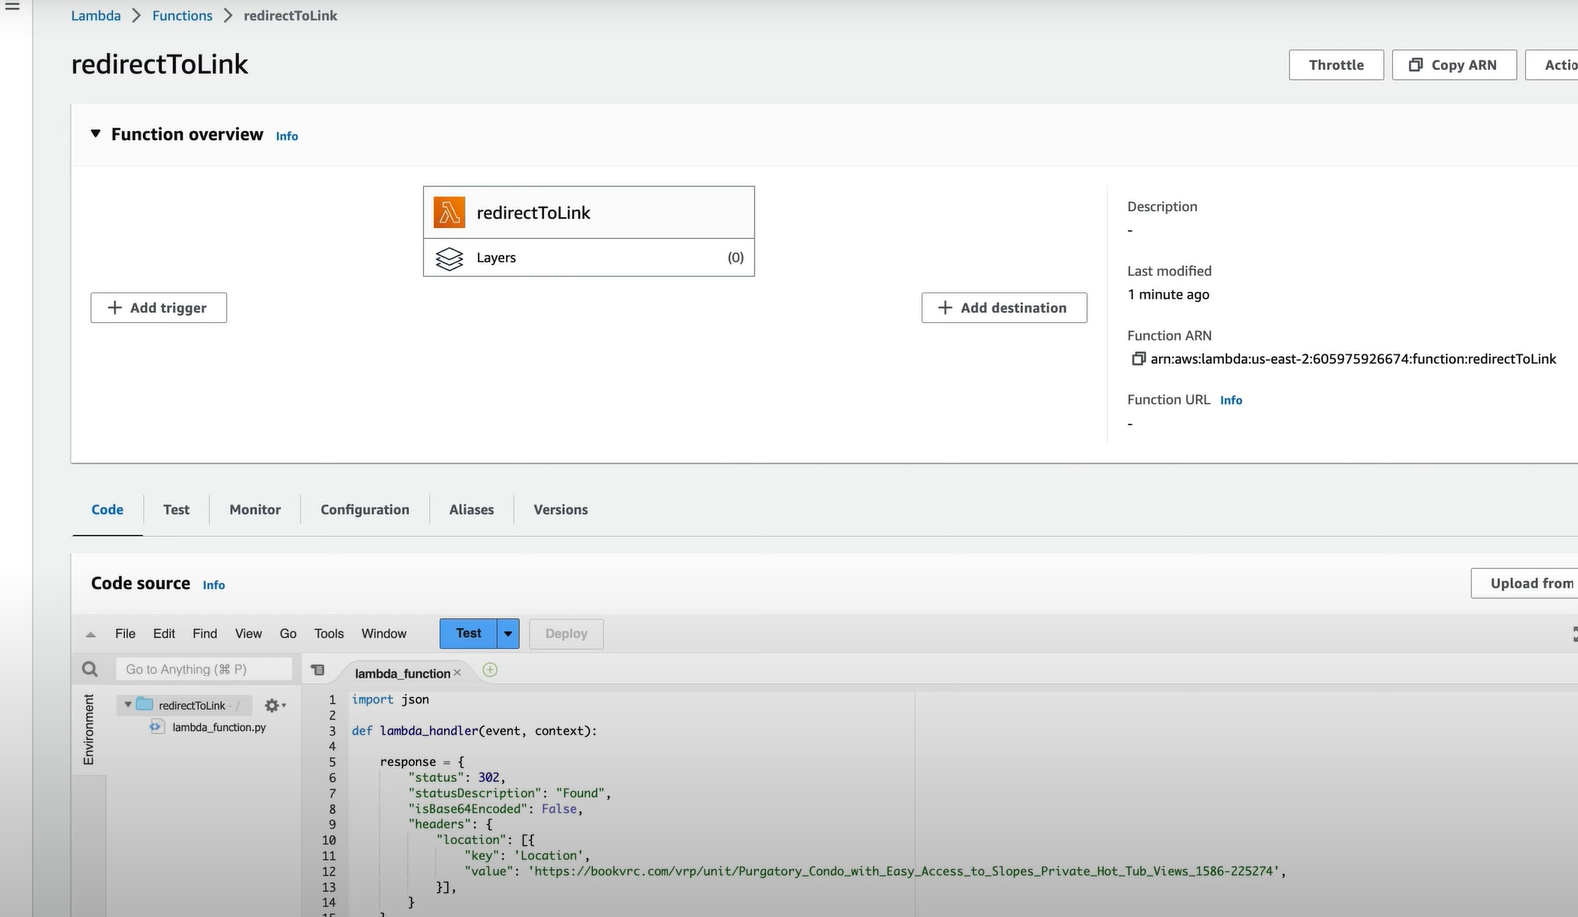
Task: Collapse the Function overview section
Action: [x=96, y=134]
